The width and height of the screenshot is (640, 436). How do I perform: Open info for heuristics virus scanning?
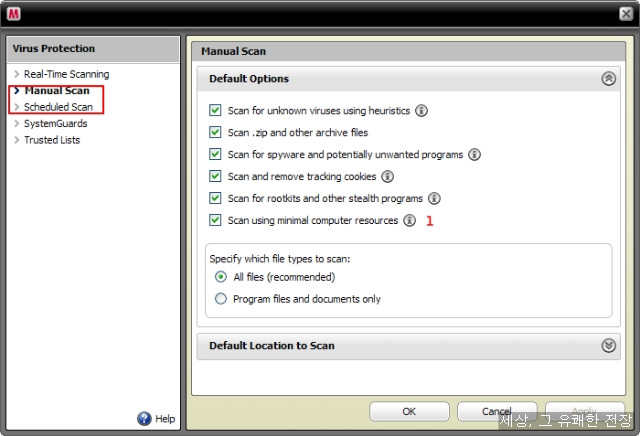pos(421,111)
